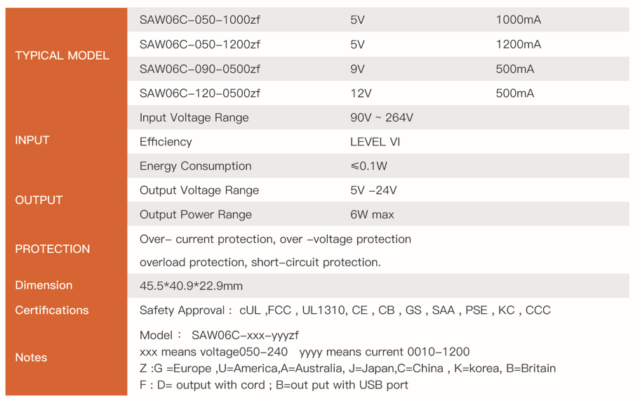Select the SAW06C-050-1200zf model cell
Screen dimensions: 640x401
199,45
